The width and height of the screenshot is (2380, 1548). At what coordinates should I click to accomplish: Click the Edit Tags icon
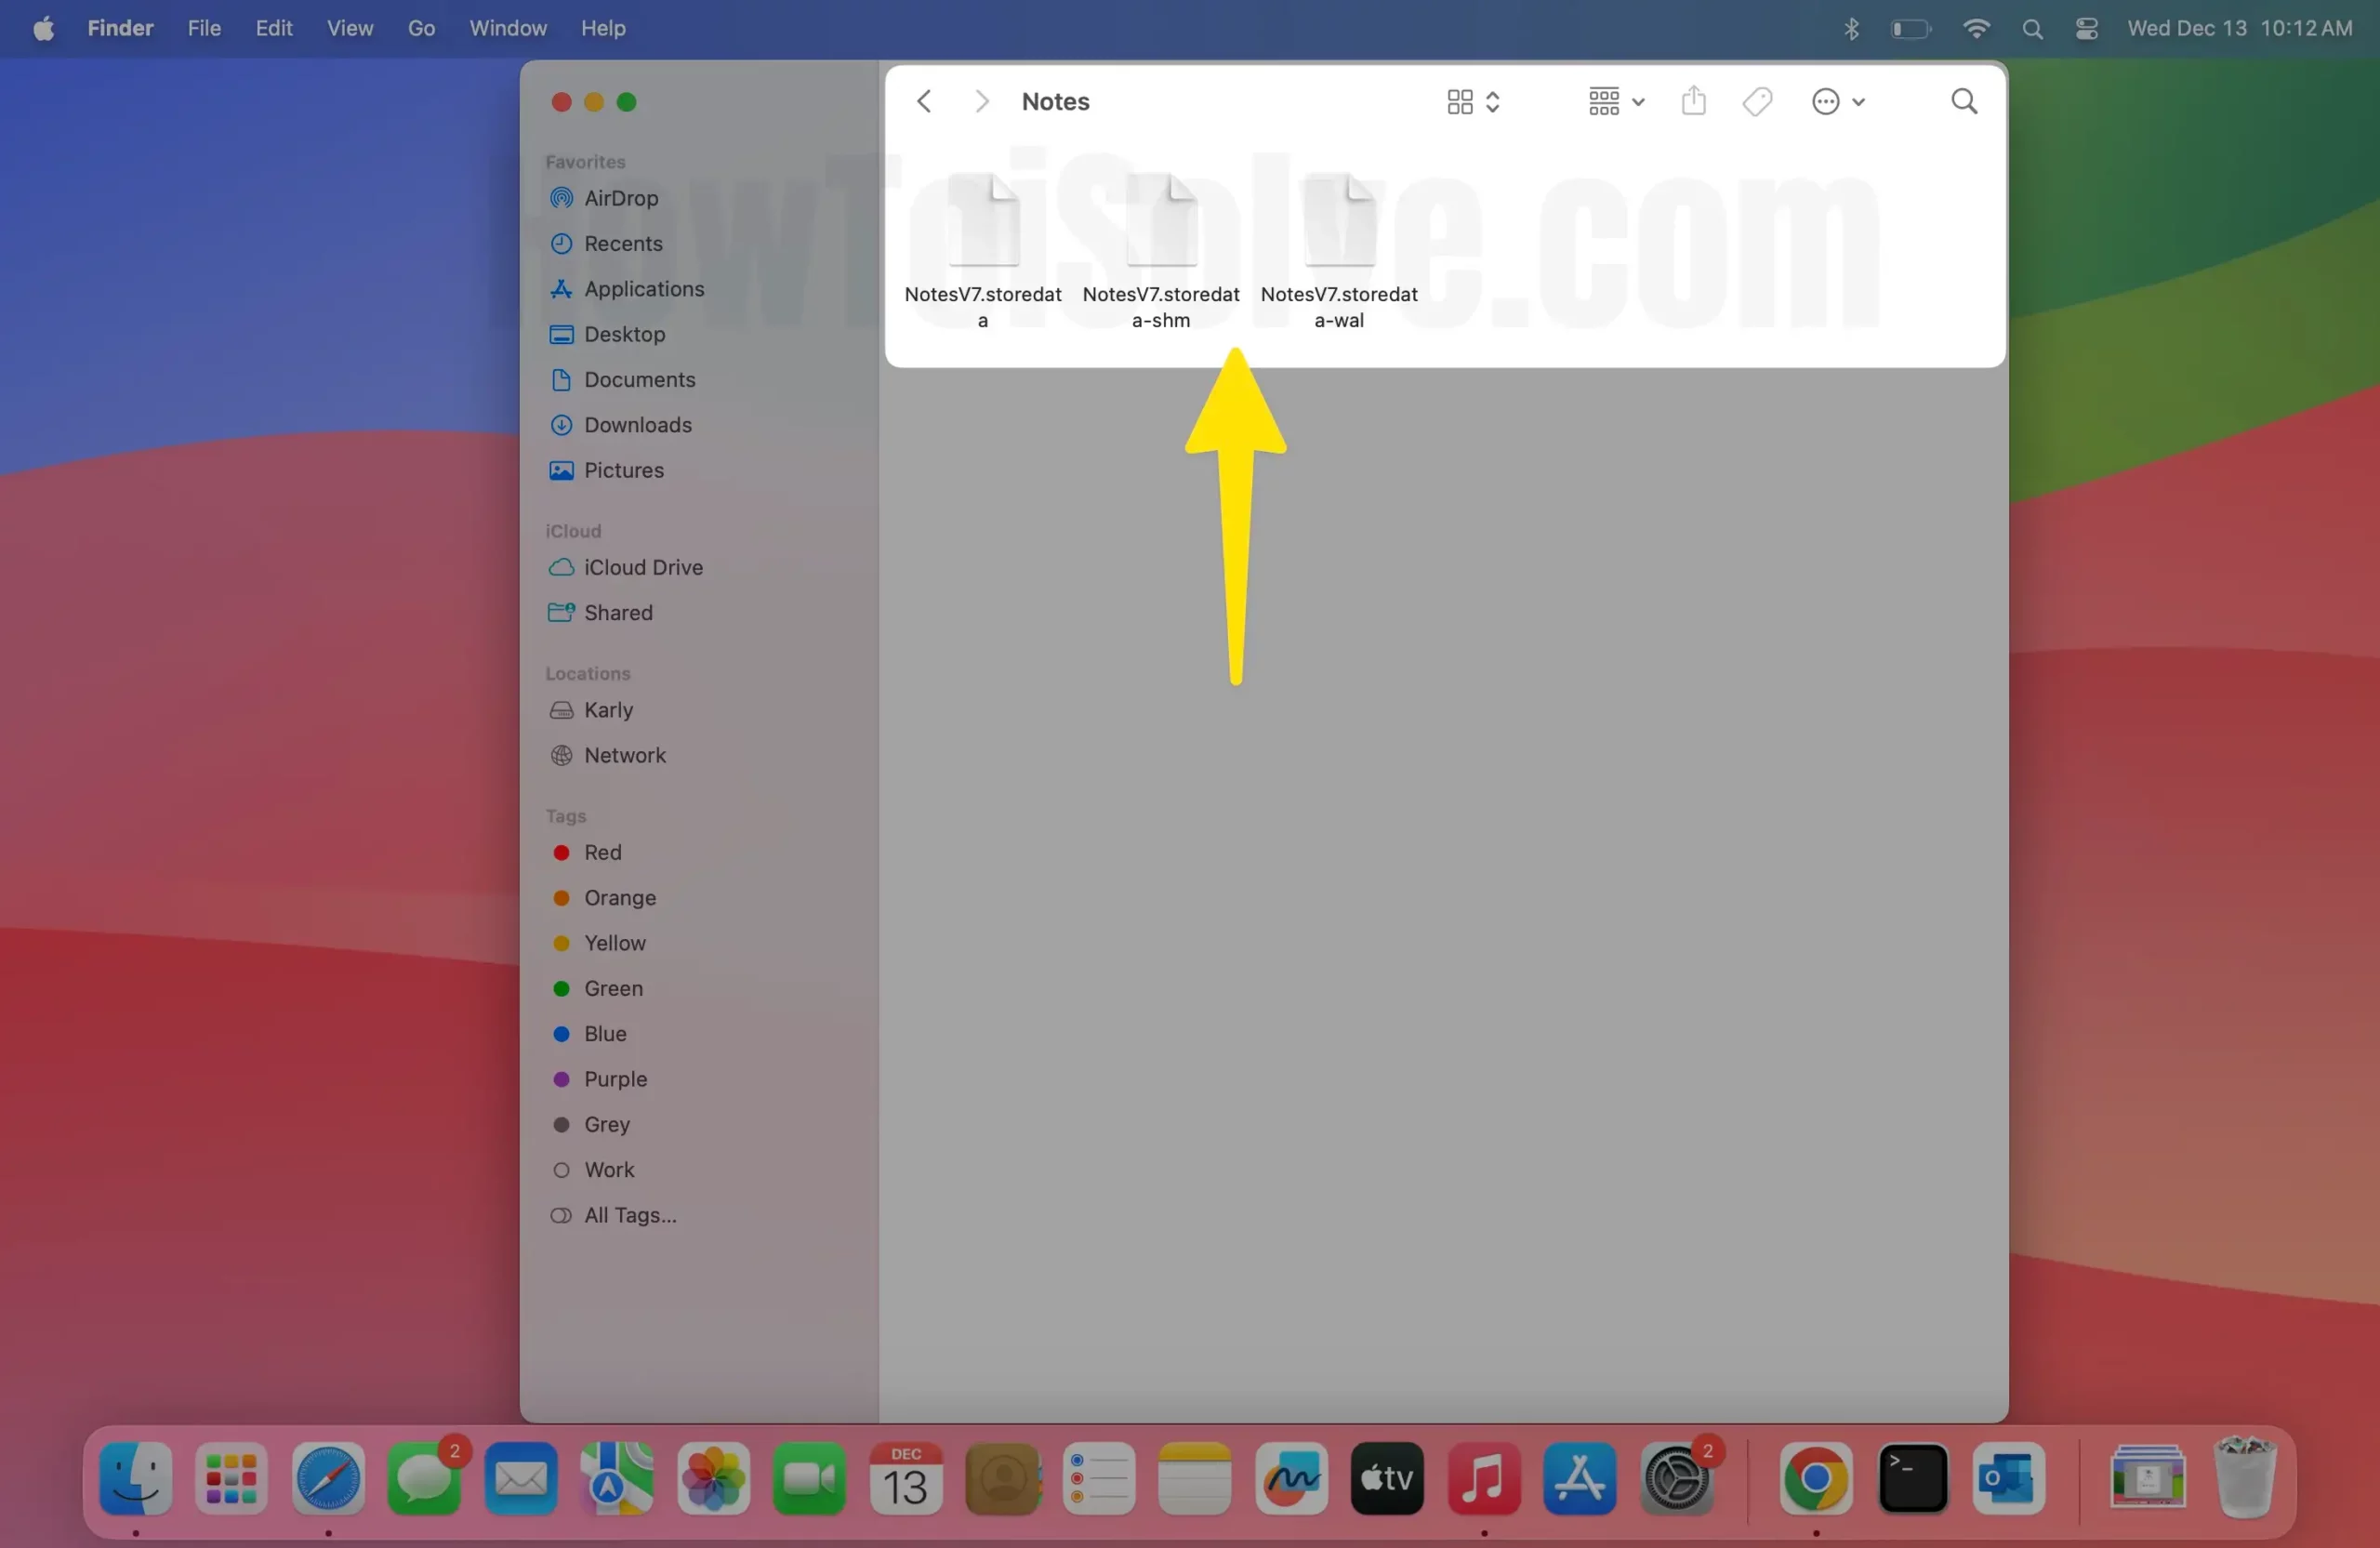[x=1757, y=102]
